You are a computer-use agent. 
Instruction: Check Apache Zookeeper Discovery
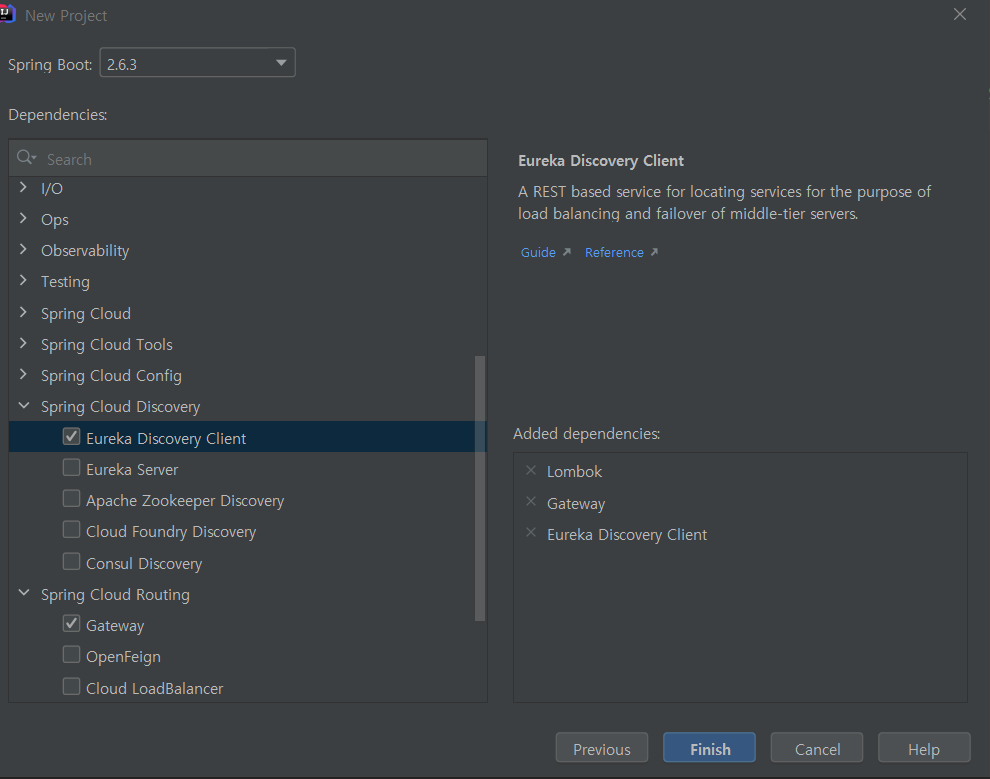click(x=71, y=499)
